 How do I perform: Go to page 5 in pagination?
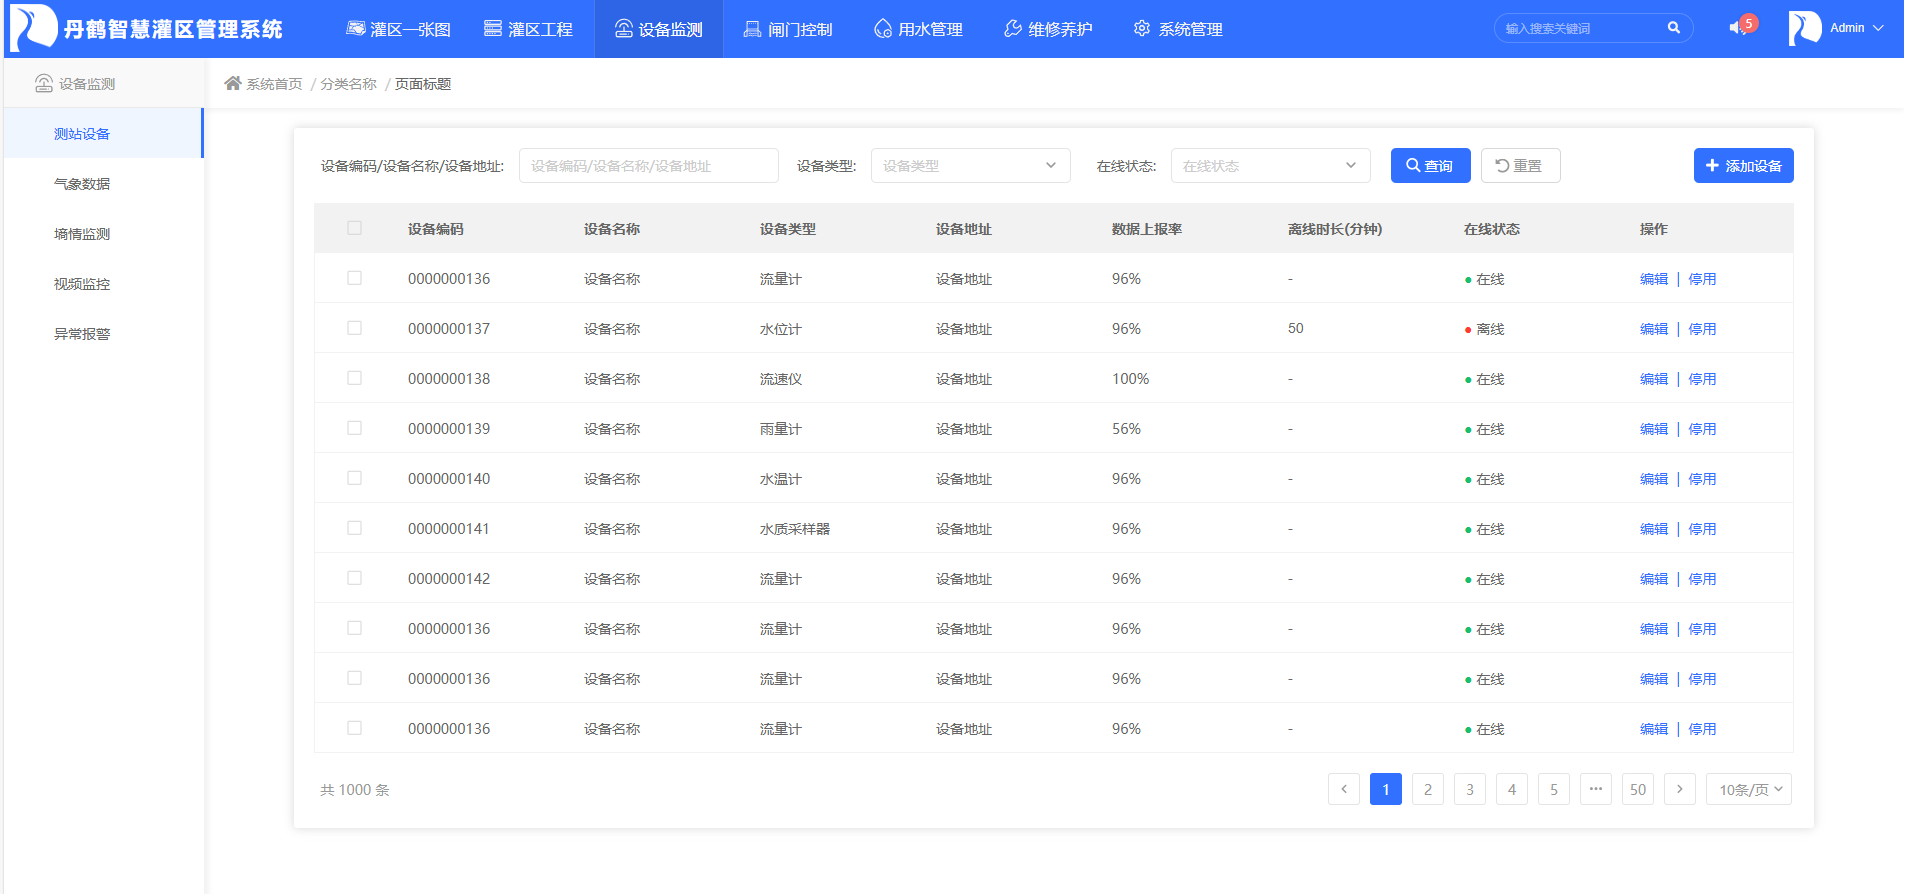click(x=1554, y=789)
